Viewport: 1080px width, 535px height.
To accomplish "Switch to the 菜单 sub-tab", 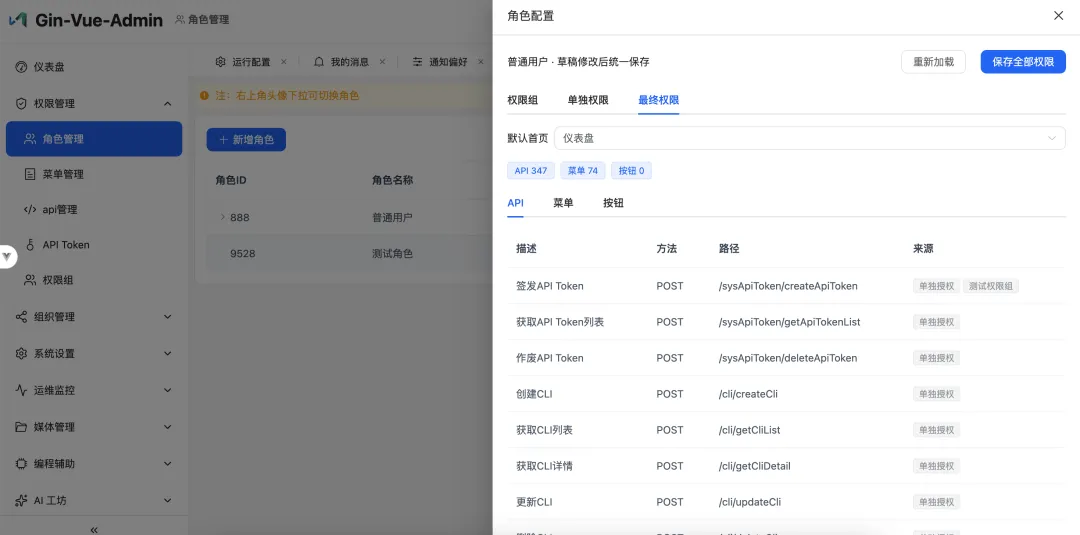I will [x=563, y=202].
